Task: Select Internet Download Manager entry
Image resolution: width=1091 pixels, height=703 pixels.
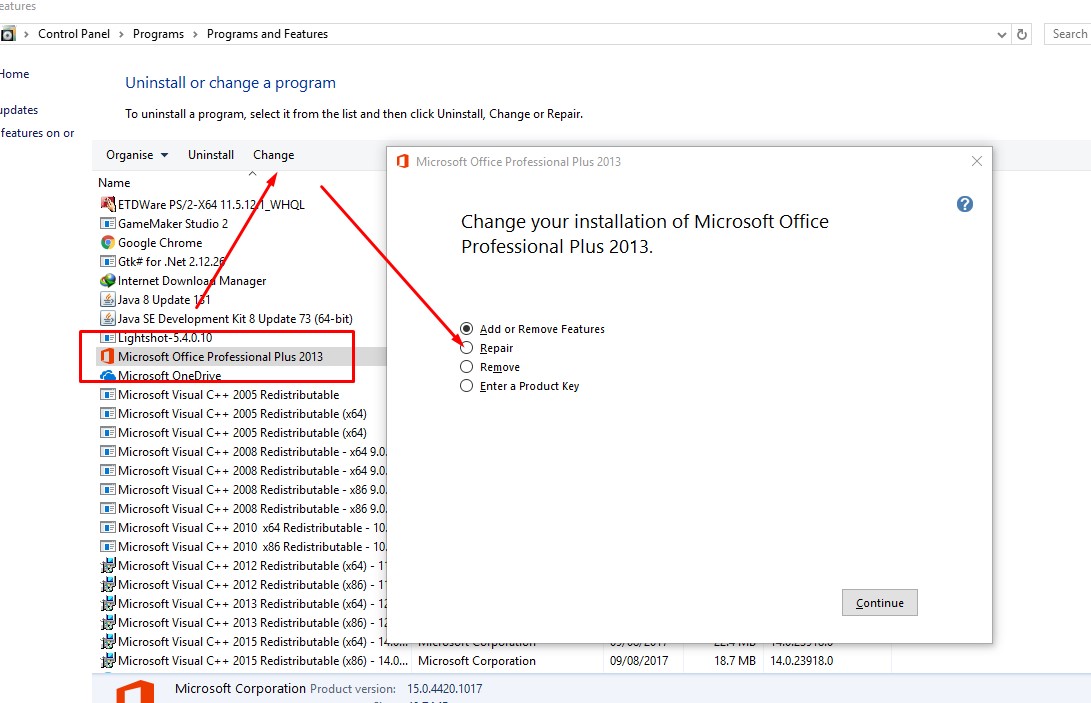Action: click(x=192, y=281)
